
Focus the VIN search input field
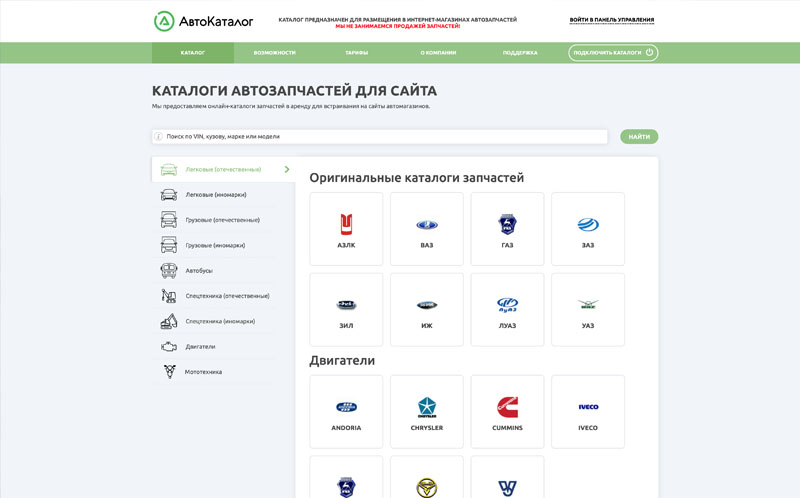(380, 137)
